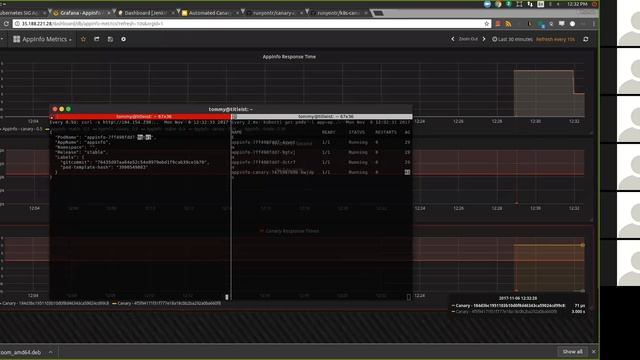
Task: Shift time range forward with right arrow
Action: [484, 39]
